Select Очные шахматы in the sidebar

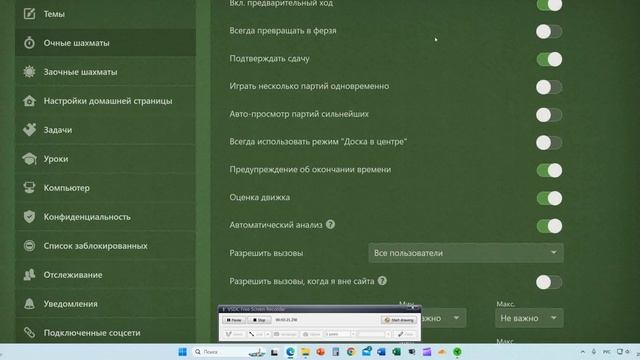coord(105,42)
